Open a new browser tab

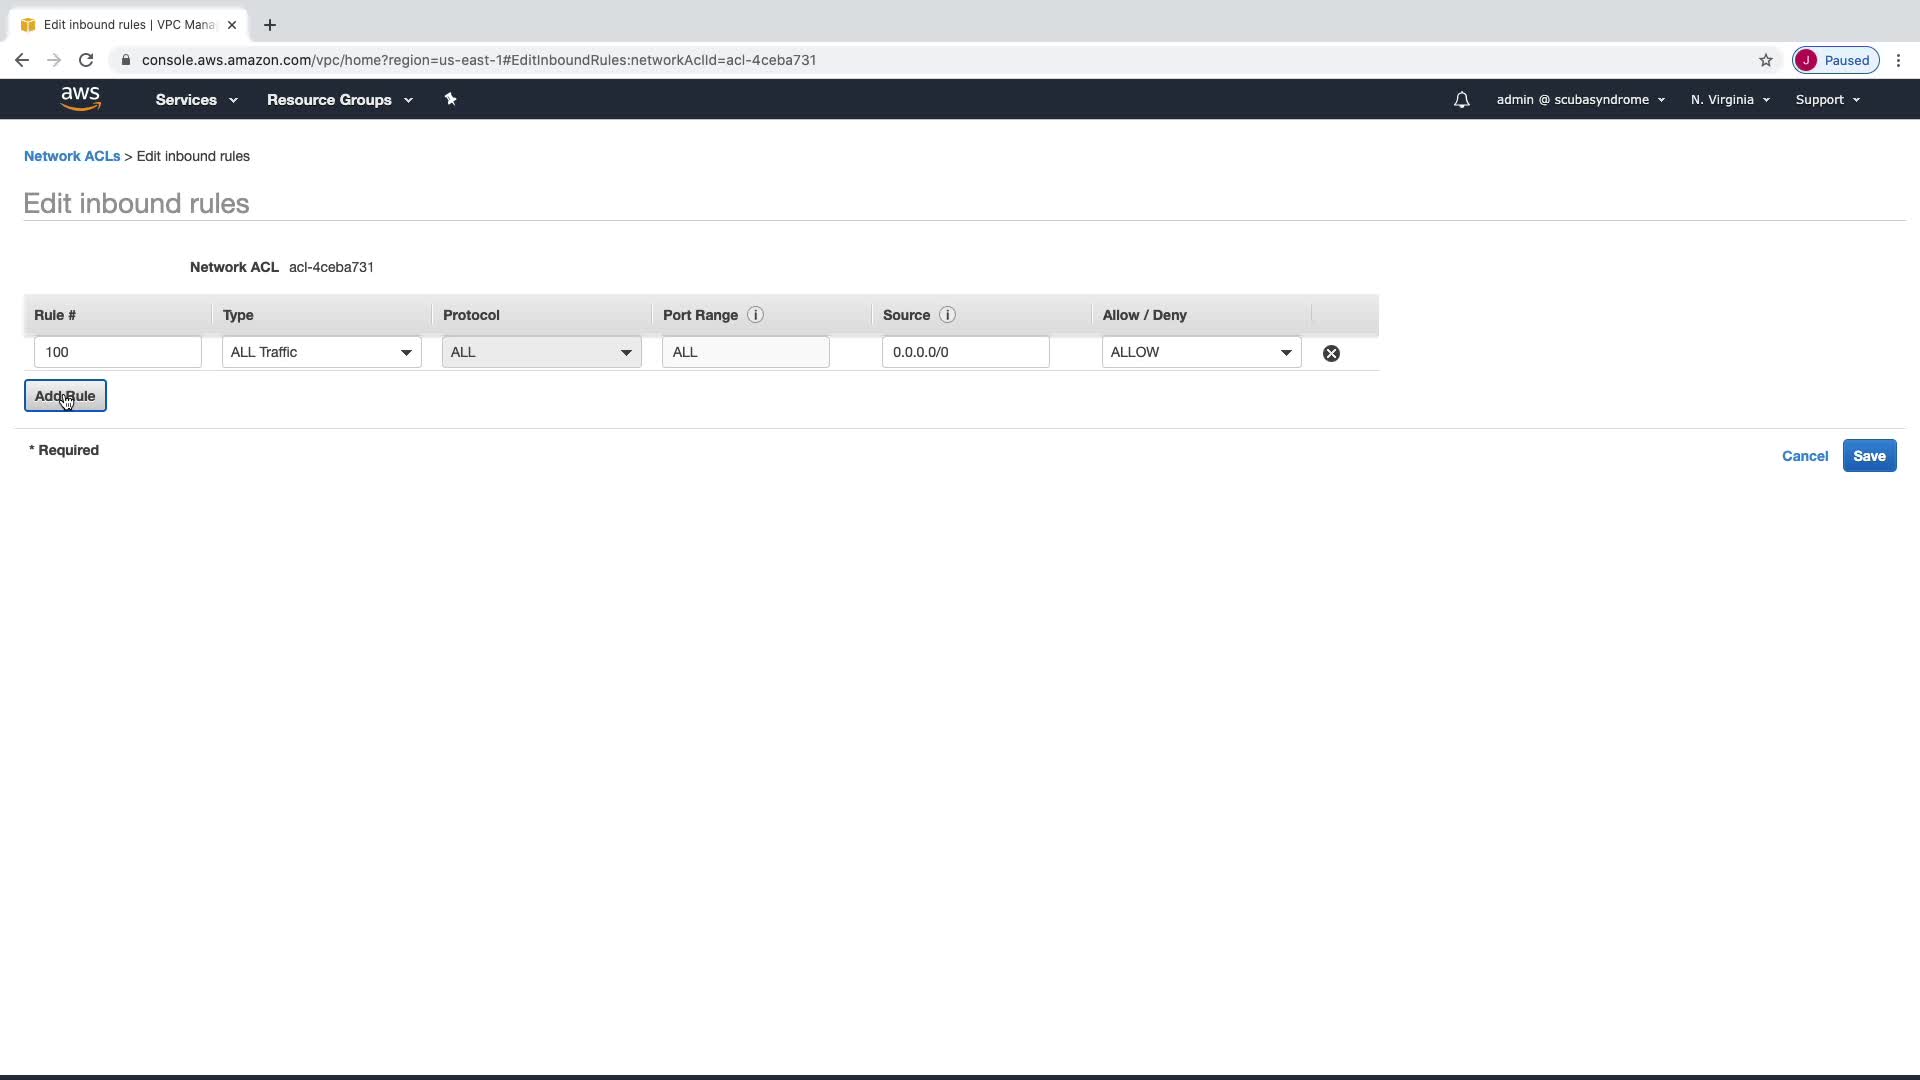point(270,25)
